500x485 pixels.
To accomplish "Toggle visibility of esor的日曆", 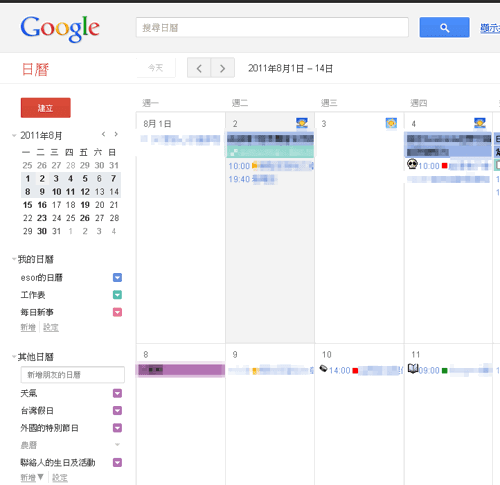I will [x=42, y=277].
